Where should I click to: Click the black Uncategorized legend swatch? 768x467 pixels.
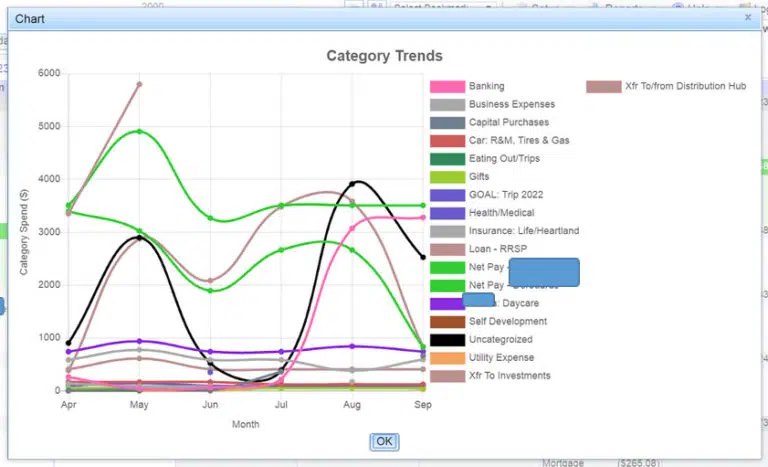point(446,339)
